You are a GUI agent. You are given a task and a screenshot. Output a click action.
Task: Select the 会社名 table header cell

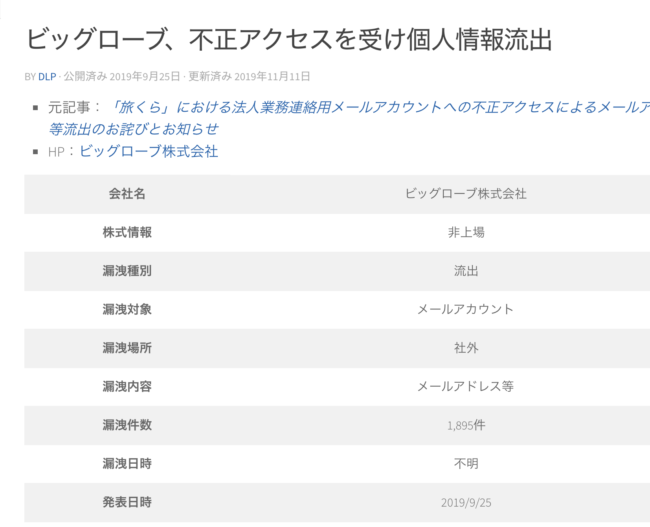click(127, 194)
